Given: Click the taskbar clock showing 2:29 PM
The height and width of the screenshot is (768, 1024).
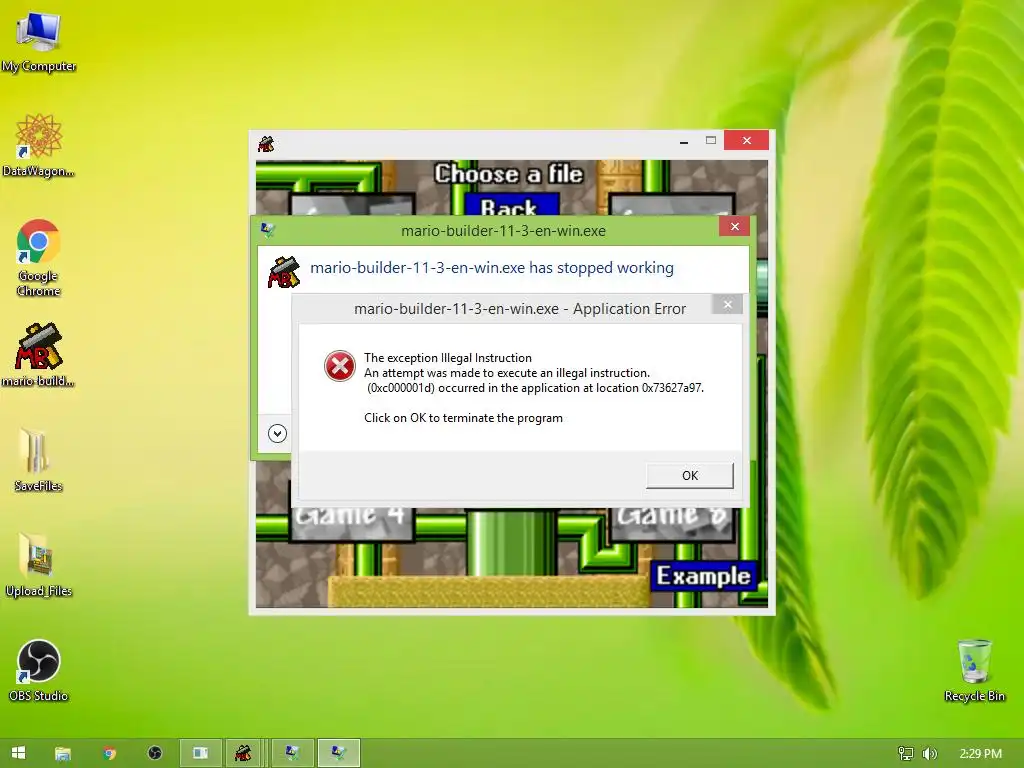Looking at the screenshot, I should (x=980, y=753).
